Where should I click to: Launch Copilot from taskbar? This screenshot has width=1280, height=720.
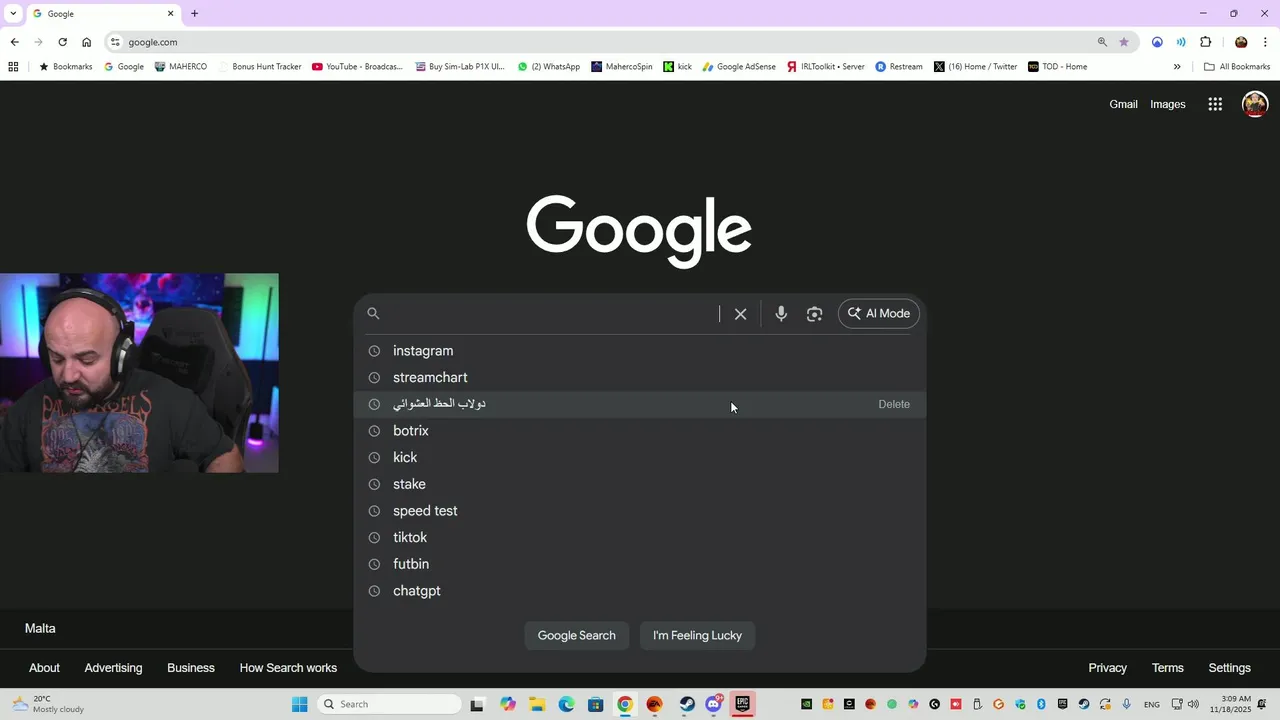[x=508, y=704]
